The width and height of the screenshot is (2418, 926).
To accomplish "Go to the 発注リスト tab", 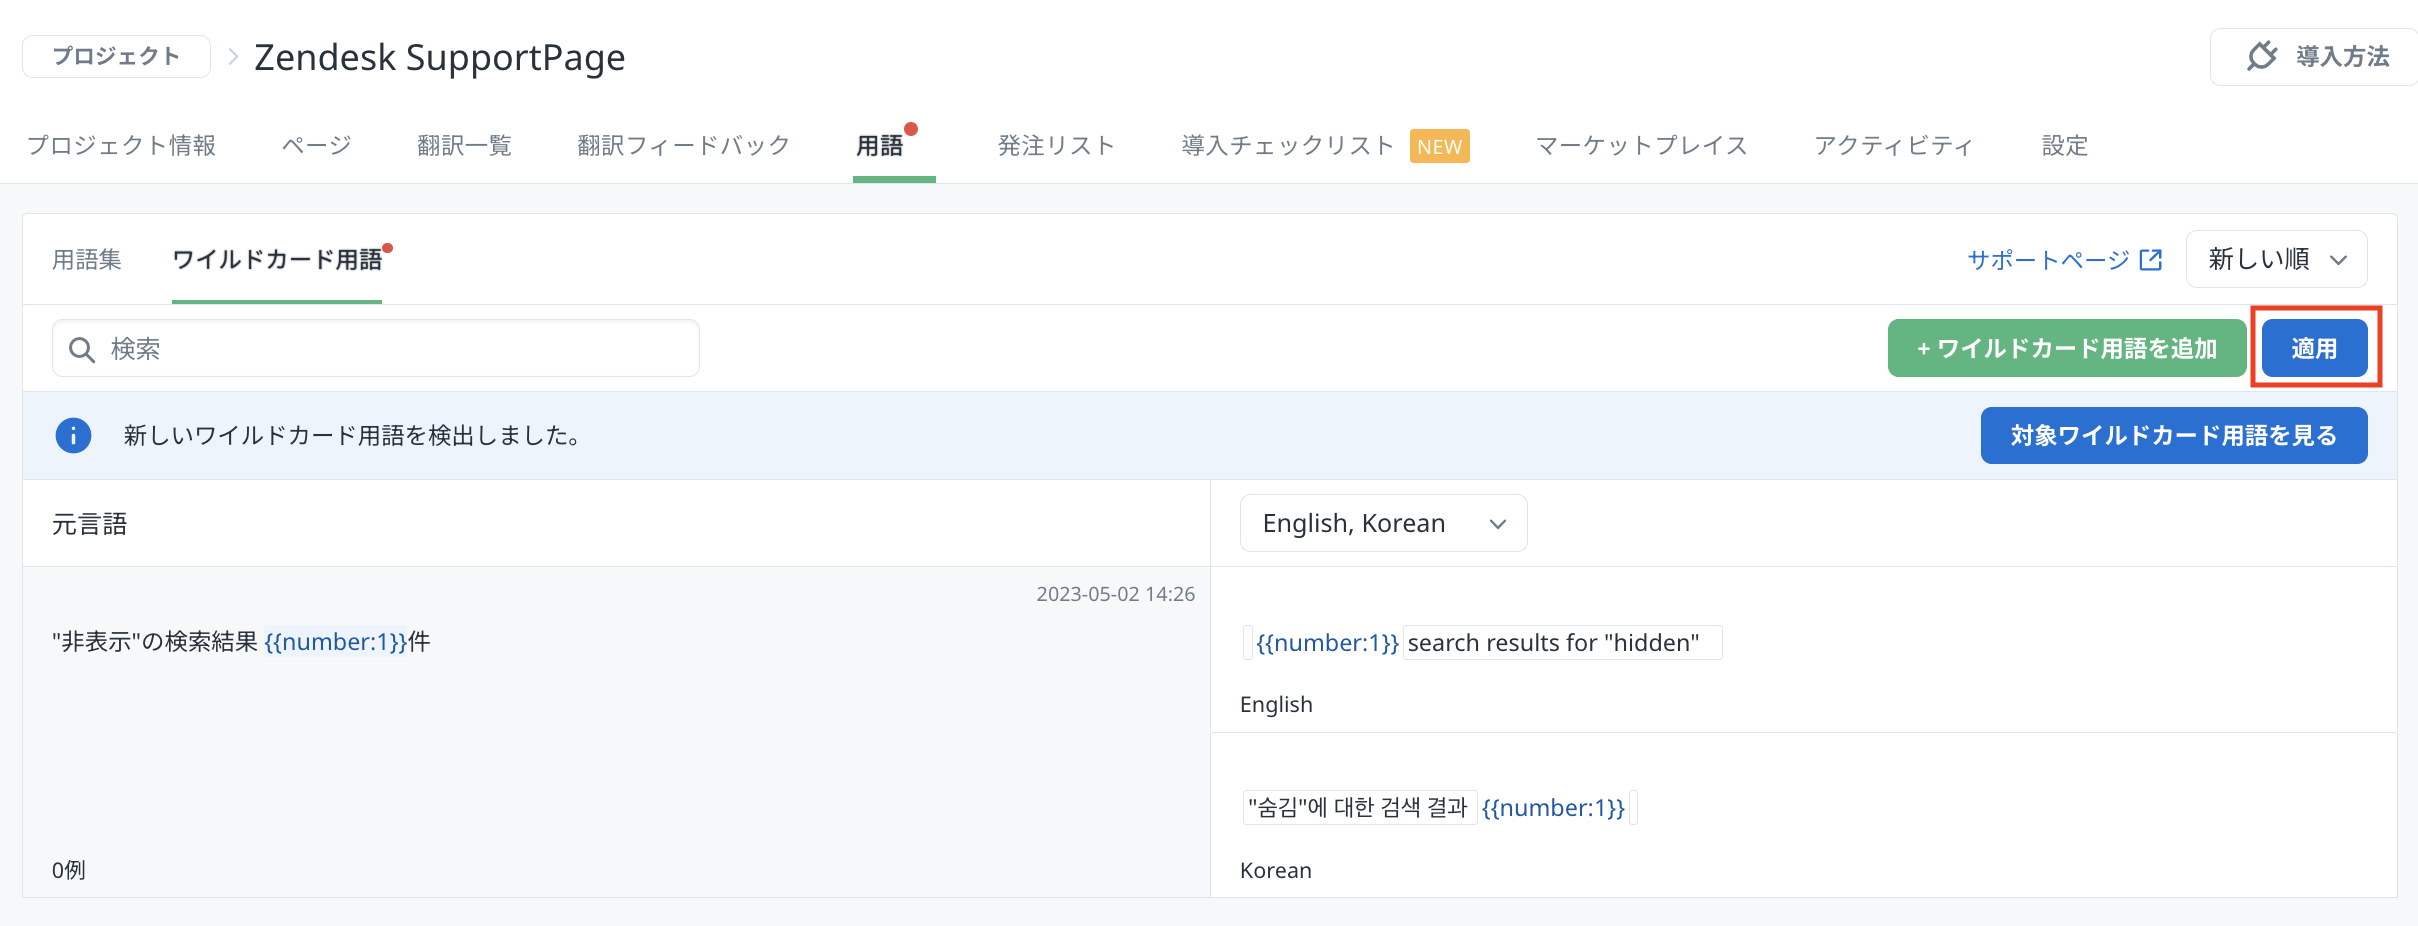I will (1056, 146).
